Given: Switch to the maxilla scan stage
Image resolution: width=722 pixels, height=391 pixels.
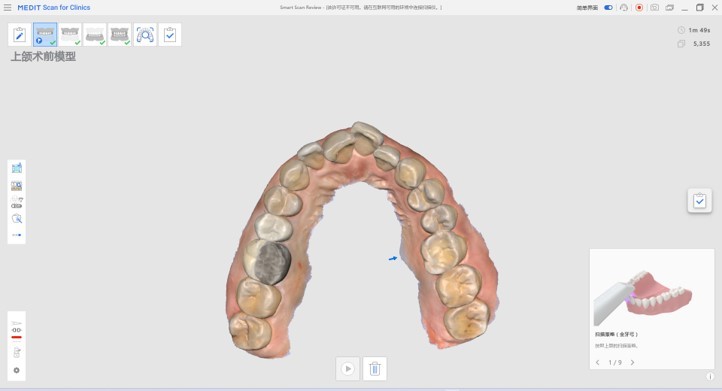Looking at the screenshot, I should (70, 35).
